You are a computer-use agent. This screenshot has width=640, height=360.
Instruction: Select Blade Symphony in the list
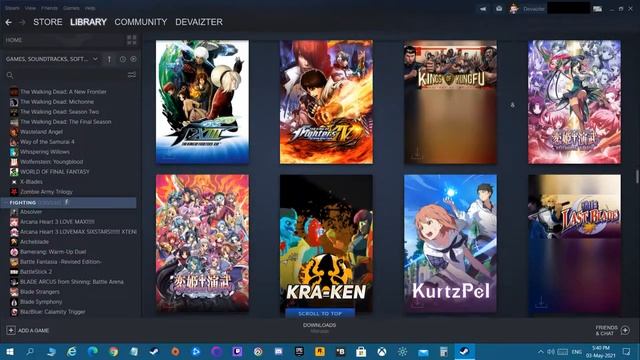pos(41,302)
